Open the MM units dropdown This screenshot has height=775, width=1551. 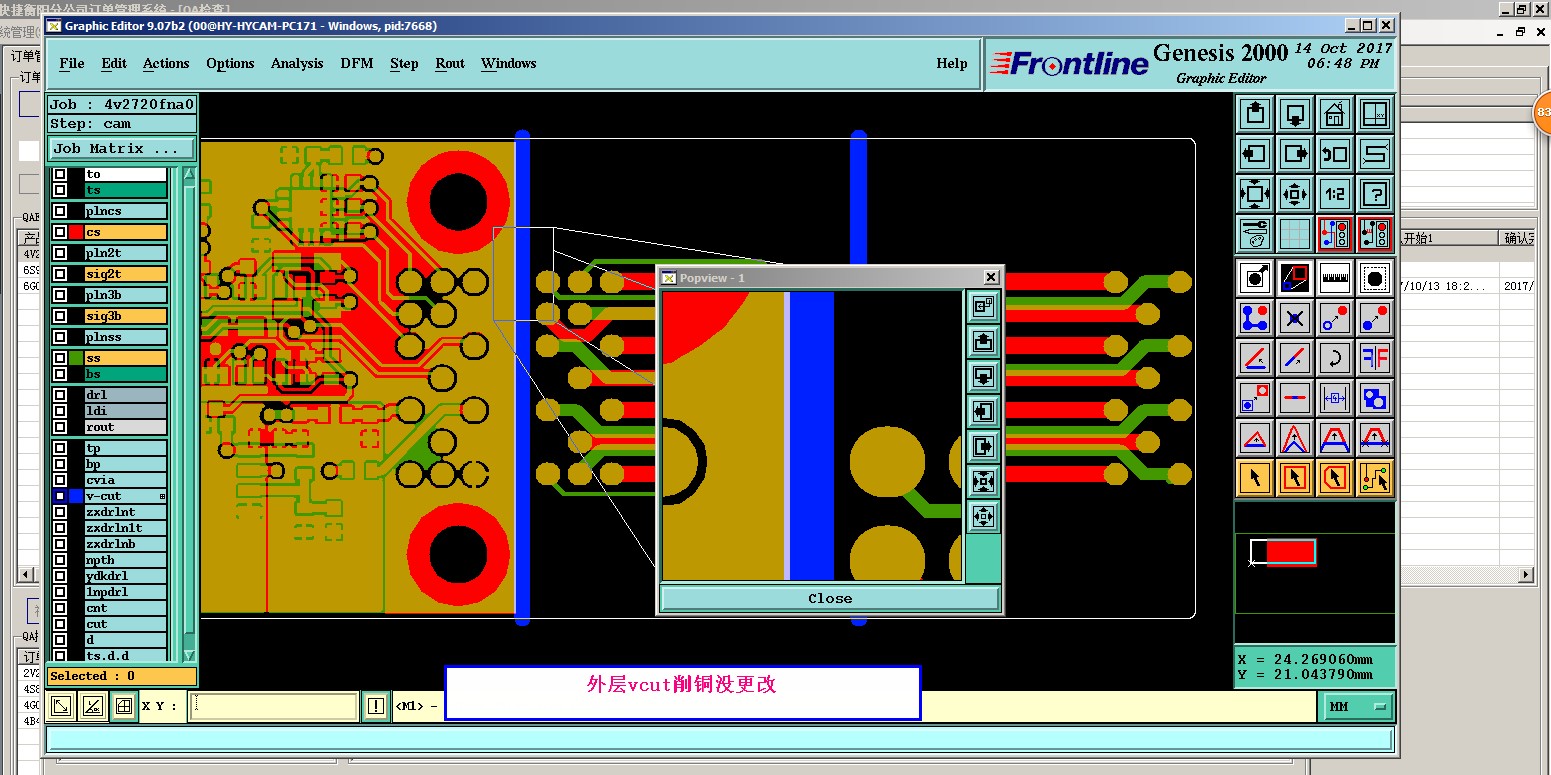1358,706
